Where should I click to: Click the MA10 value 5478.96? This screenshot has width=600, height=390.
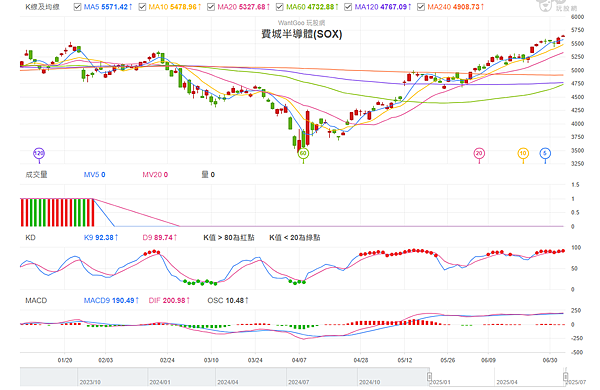tap(183, 7)
